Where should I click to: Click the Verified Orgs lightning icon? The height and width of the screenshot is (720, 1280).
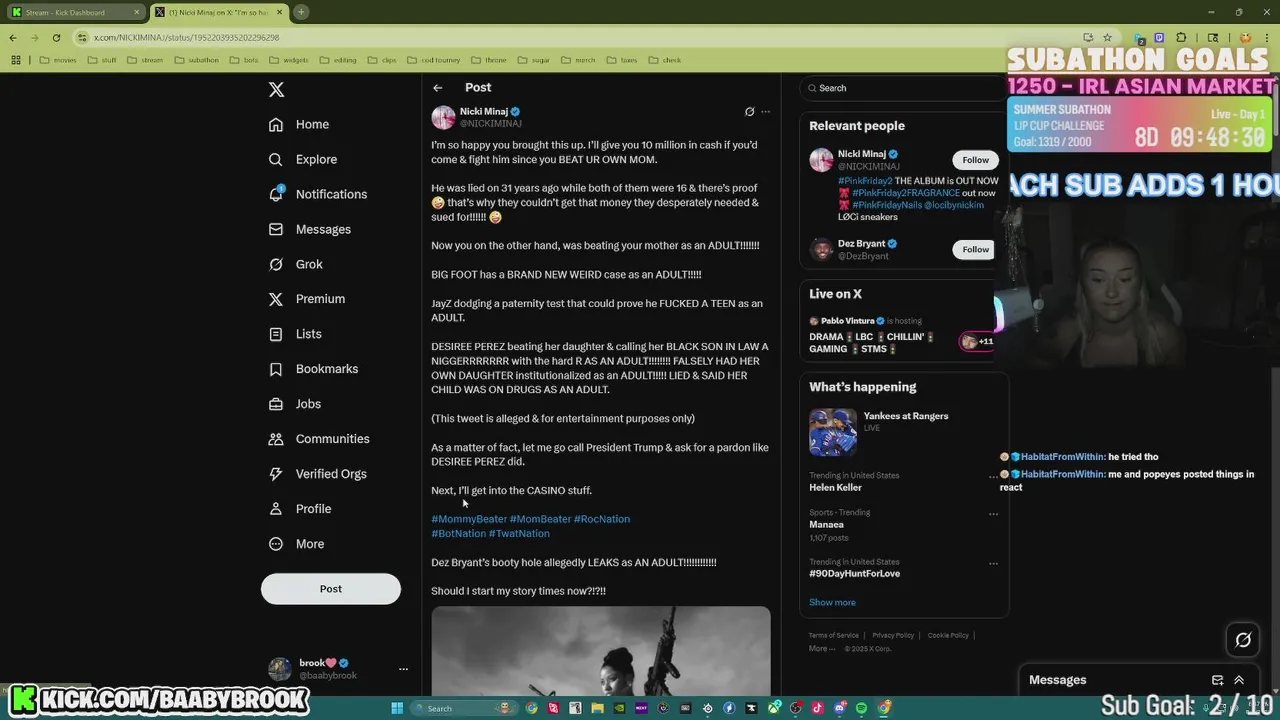pyautogui.click(x=276, y=474)
